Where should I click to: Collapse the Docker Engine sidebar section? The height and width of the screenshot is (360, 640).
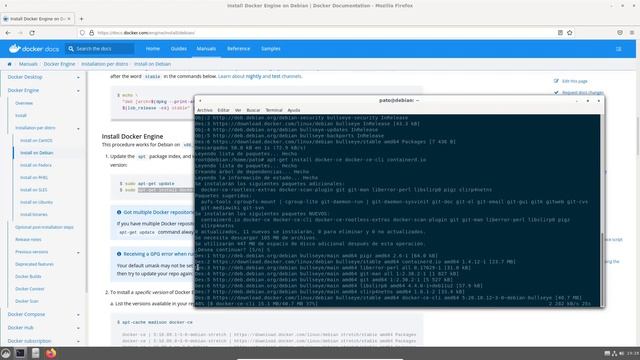coord(78,91)
